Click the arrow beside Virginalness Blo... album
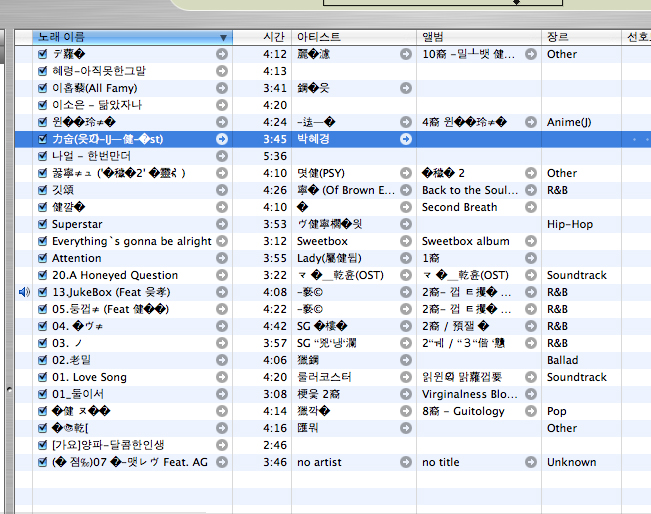This screenshot has height=514, width=651. click(x=531, y=395)
